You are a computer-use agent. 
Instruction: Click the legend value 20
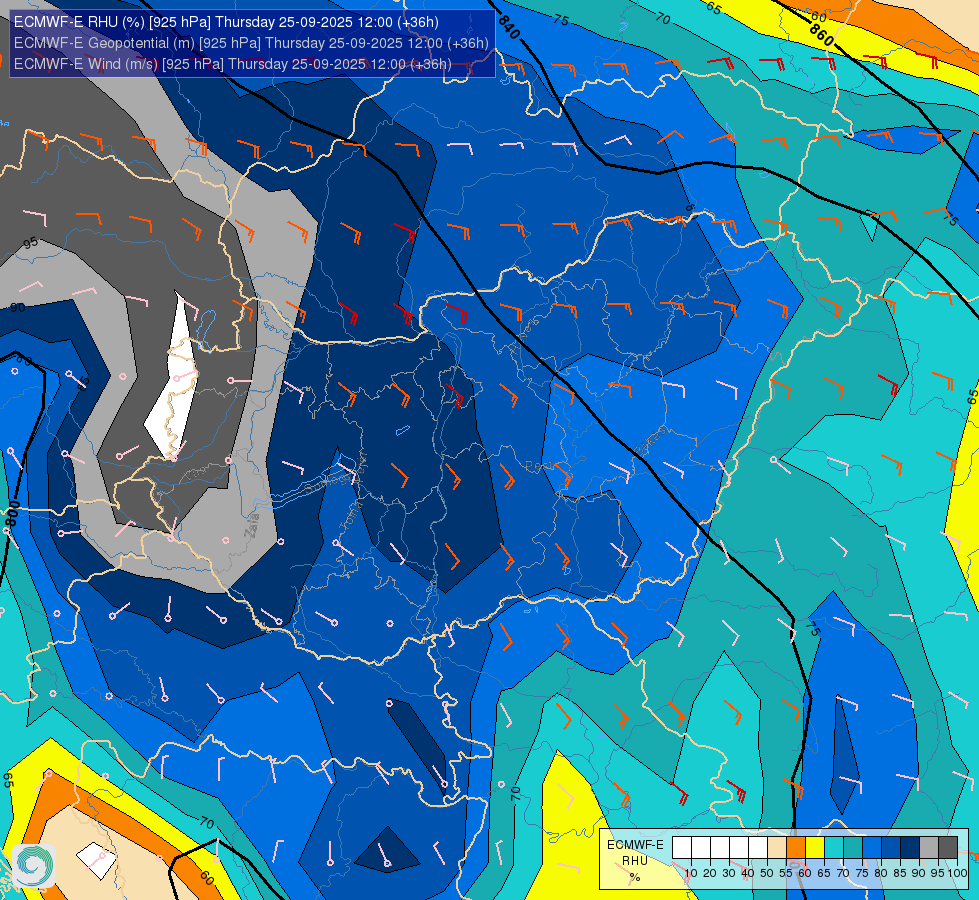(x=710, y=873)
